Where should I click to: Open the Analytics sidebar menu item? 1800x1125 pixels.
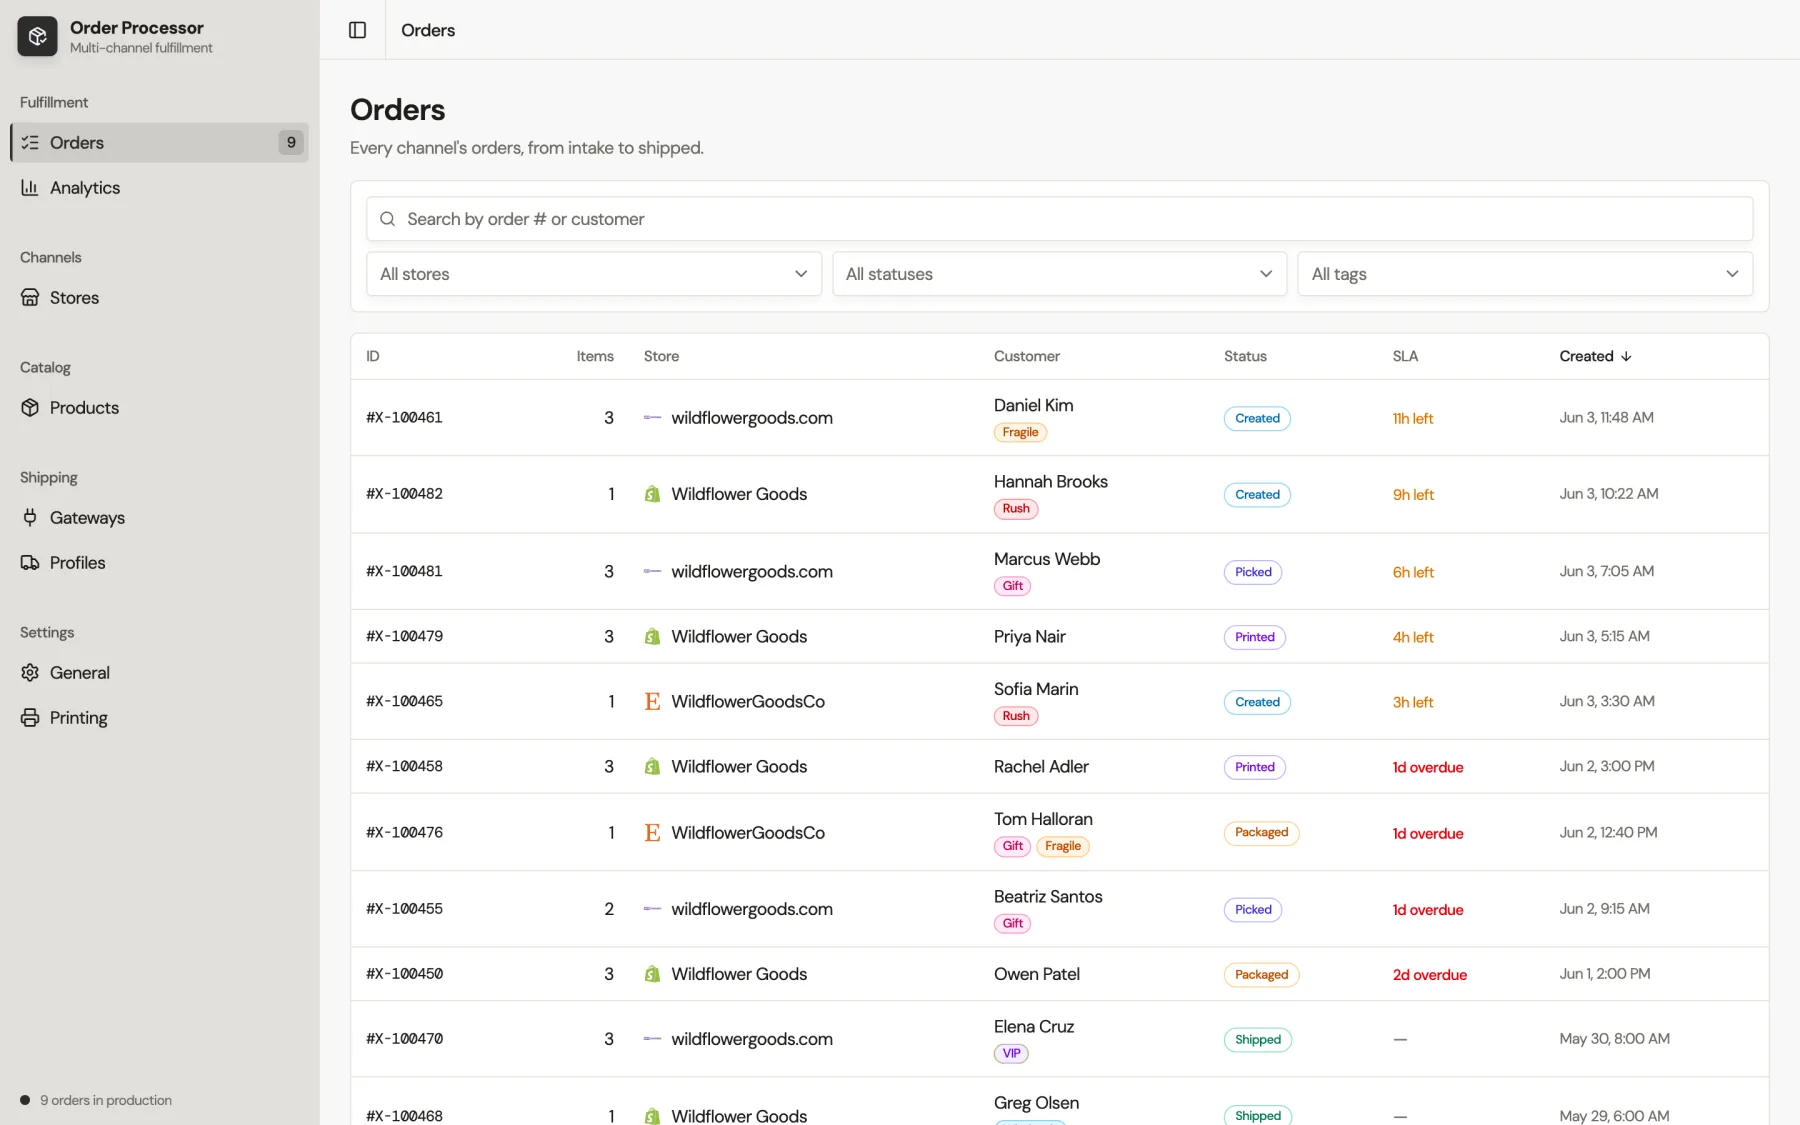160,188
